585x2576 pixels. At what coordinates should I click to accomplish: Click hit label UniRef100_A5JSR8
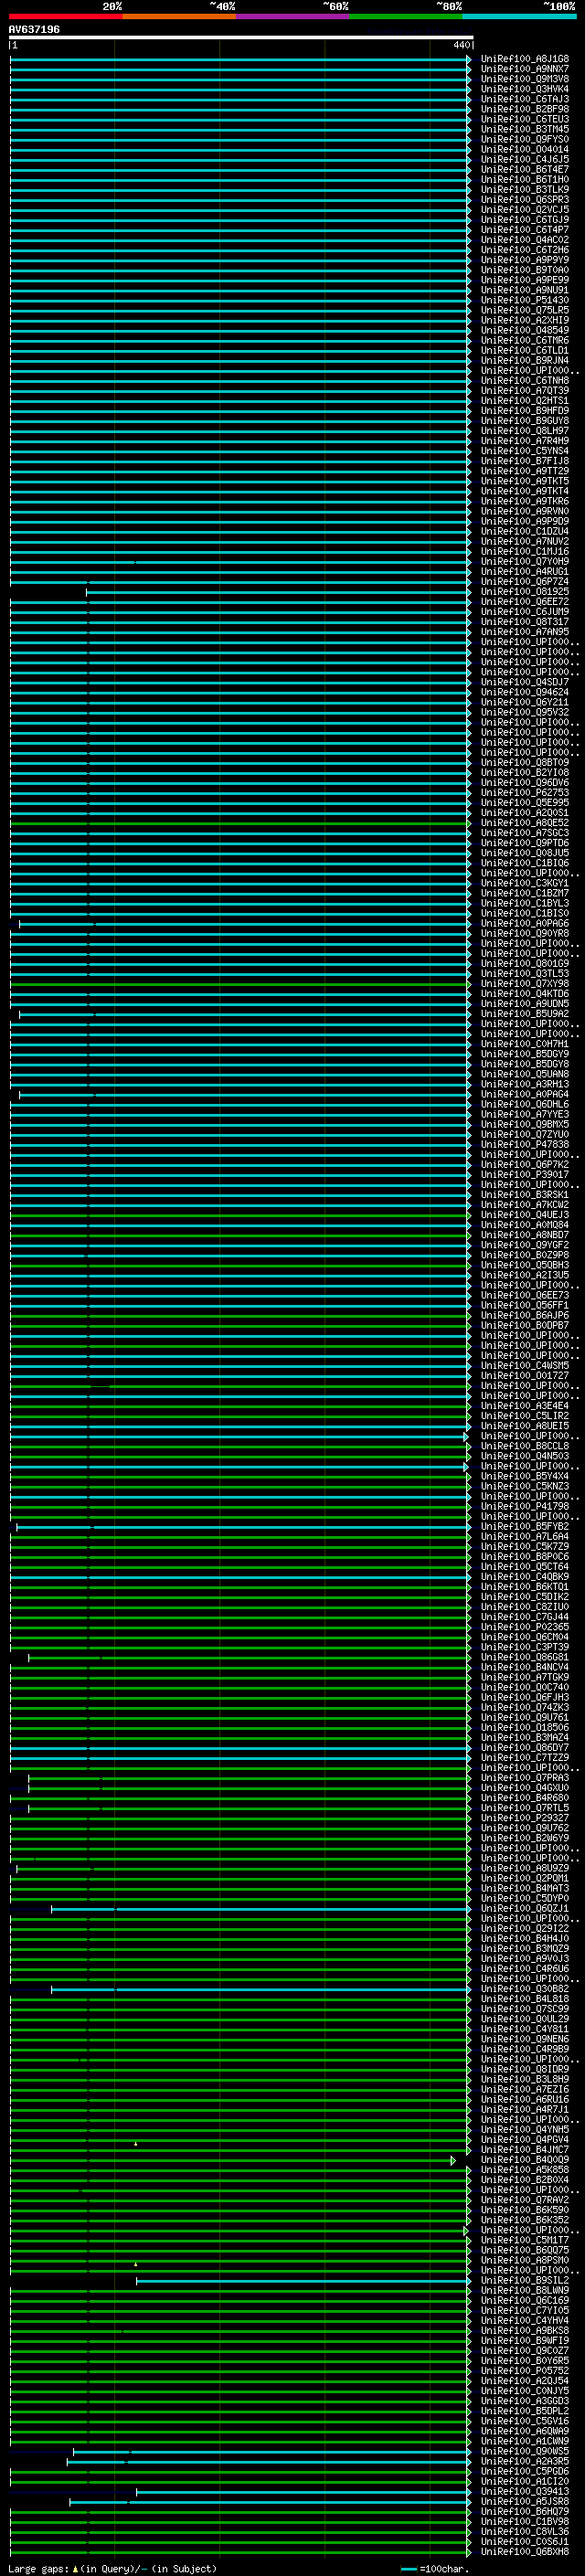pyautogui.click(x=525, y=2502)
